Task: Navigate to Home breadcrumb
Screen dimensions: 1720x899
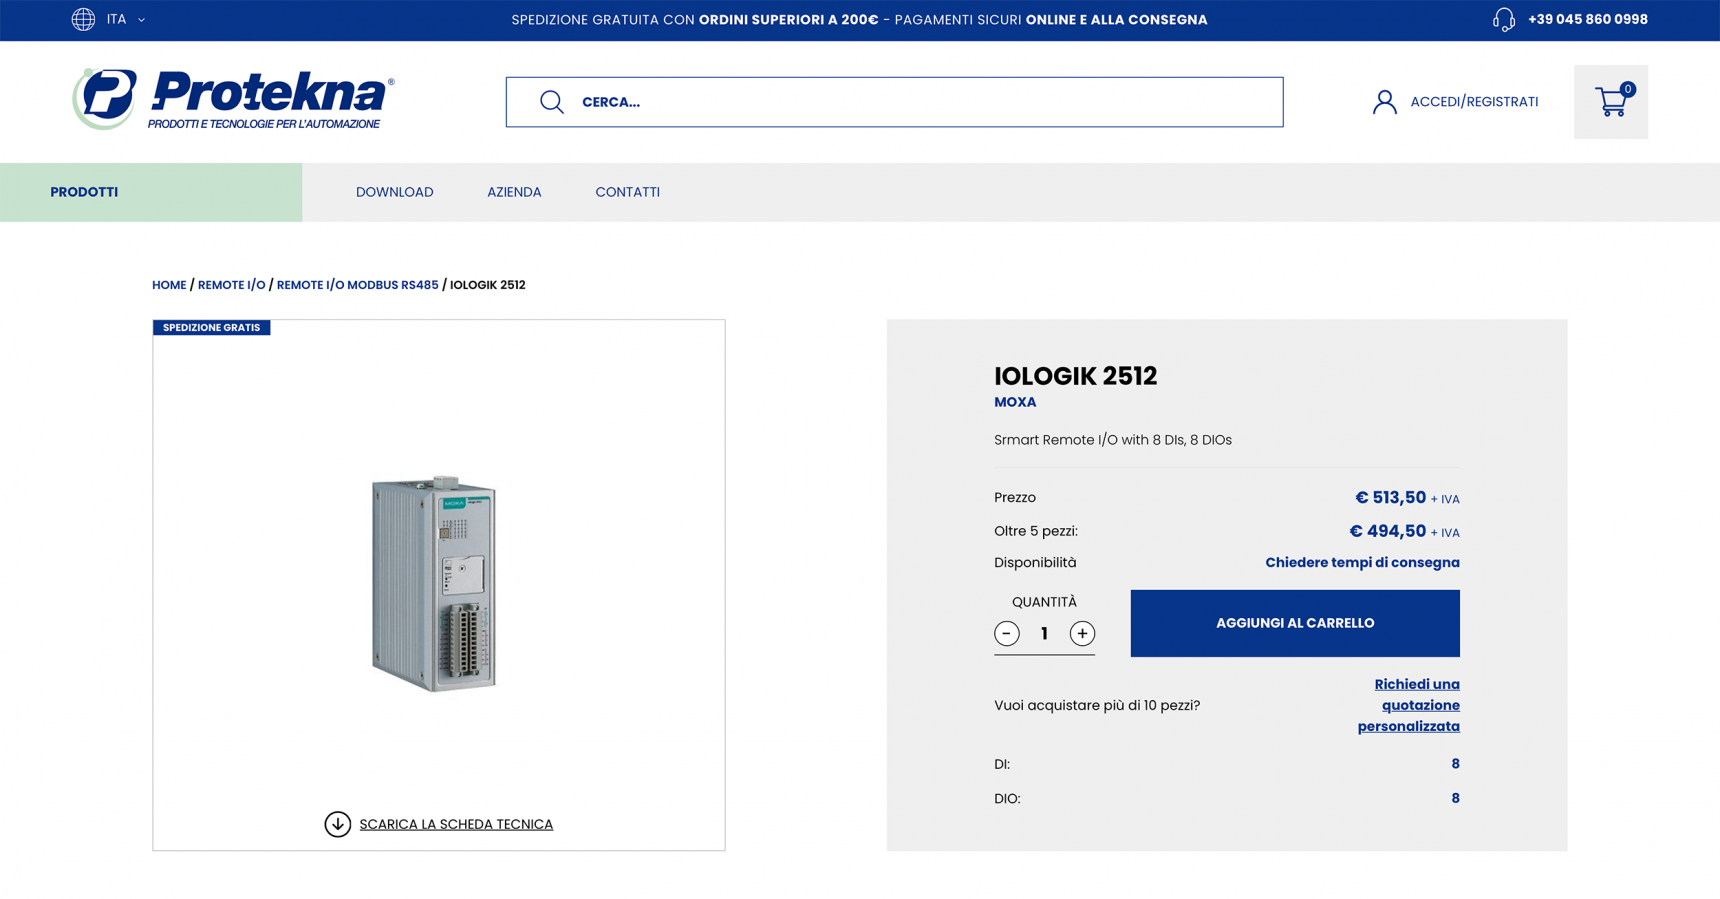Action: point(169,285)
